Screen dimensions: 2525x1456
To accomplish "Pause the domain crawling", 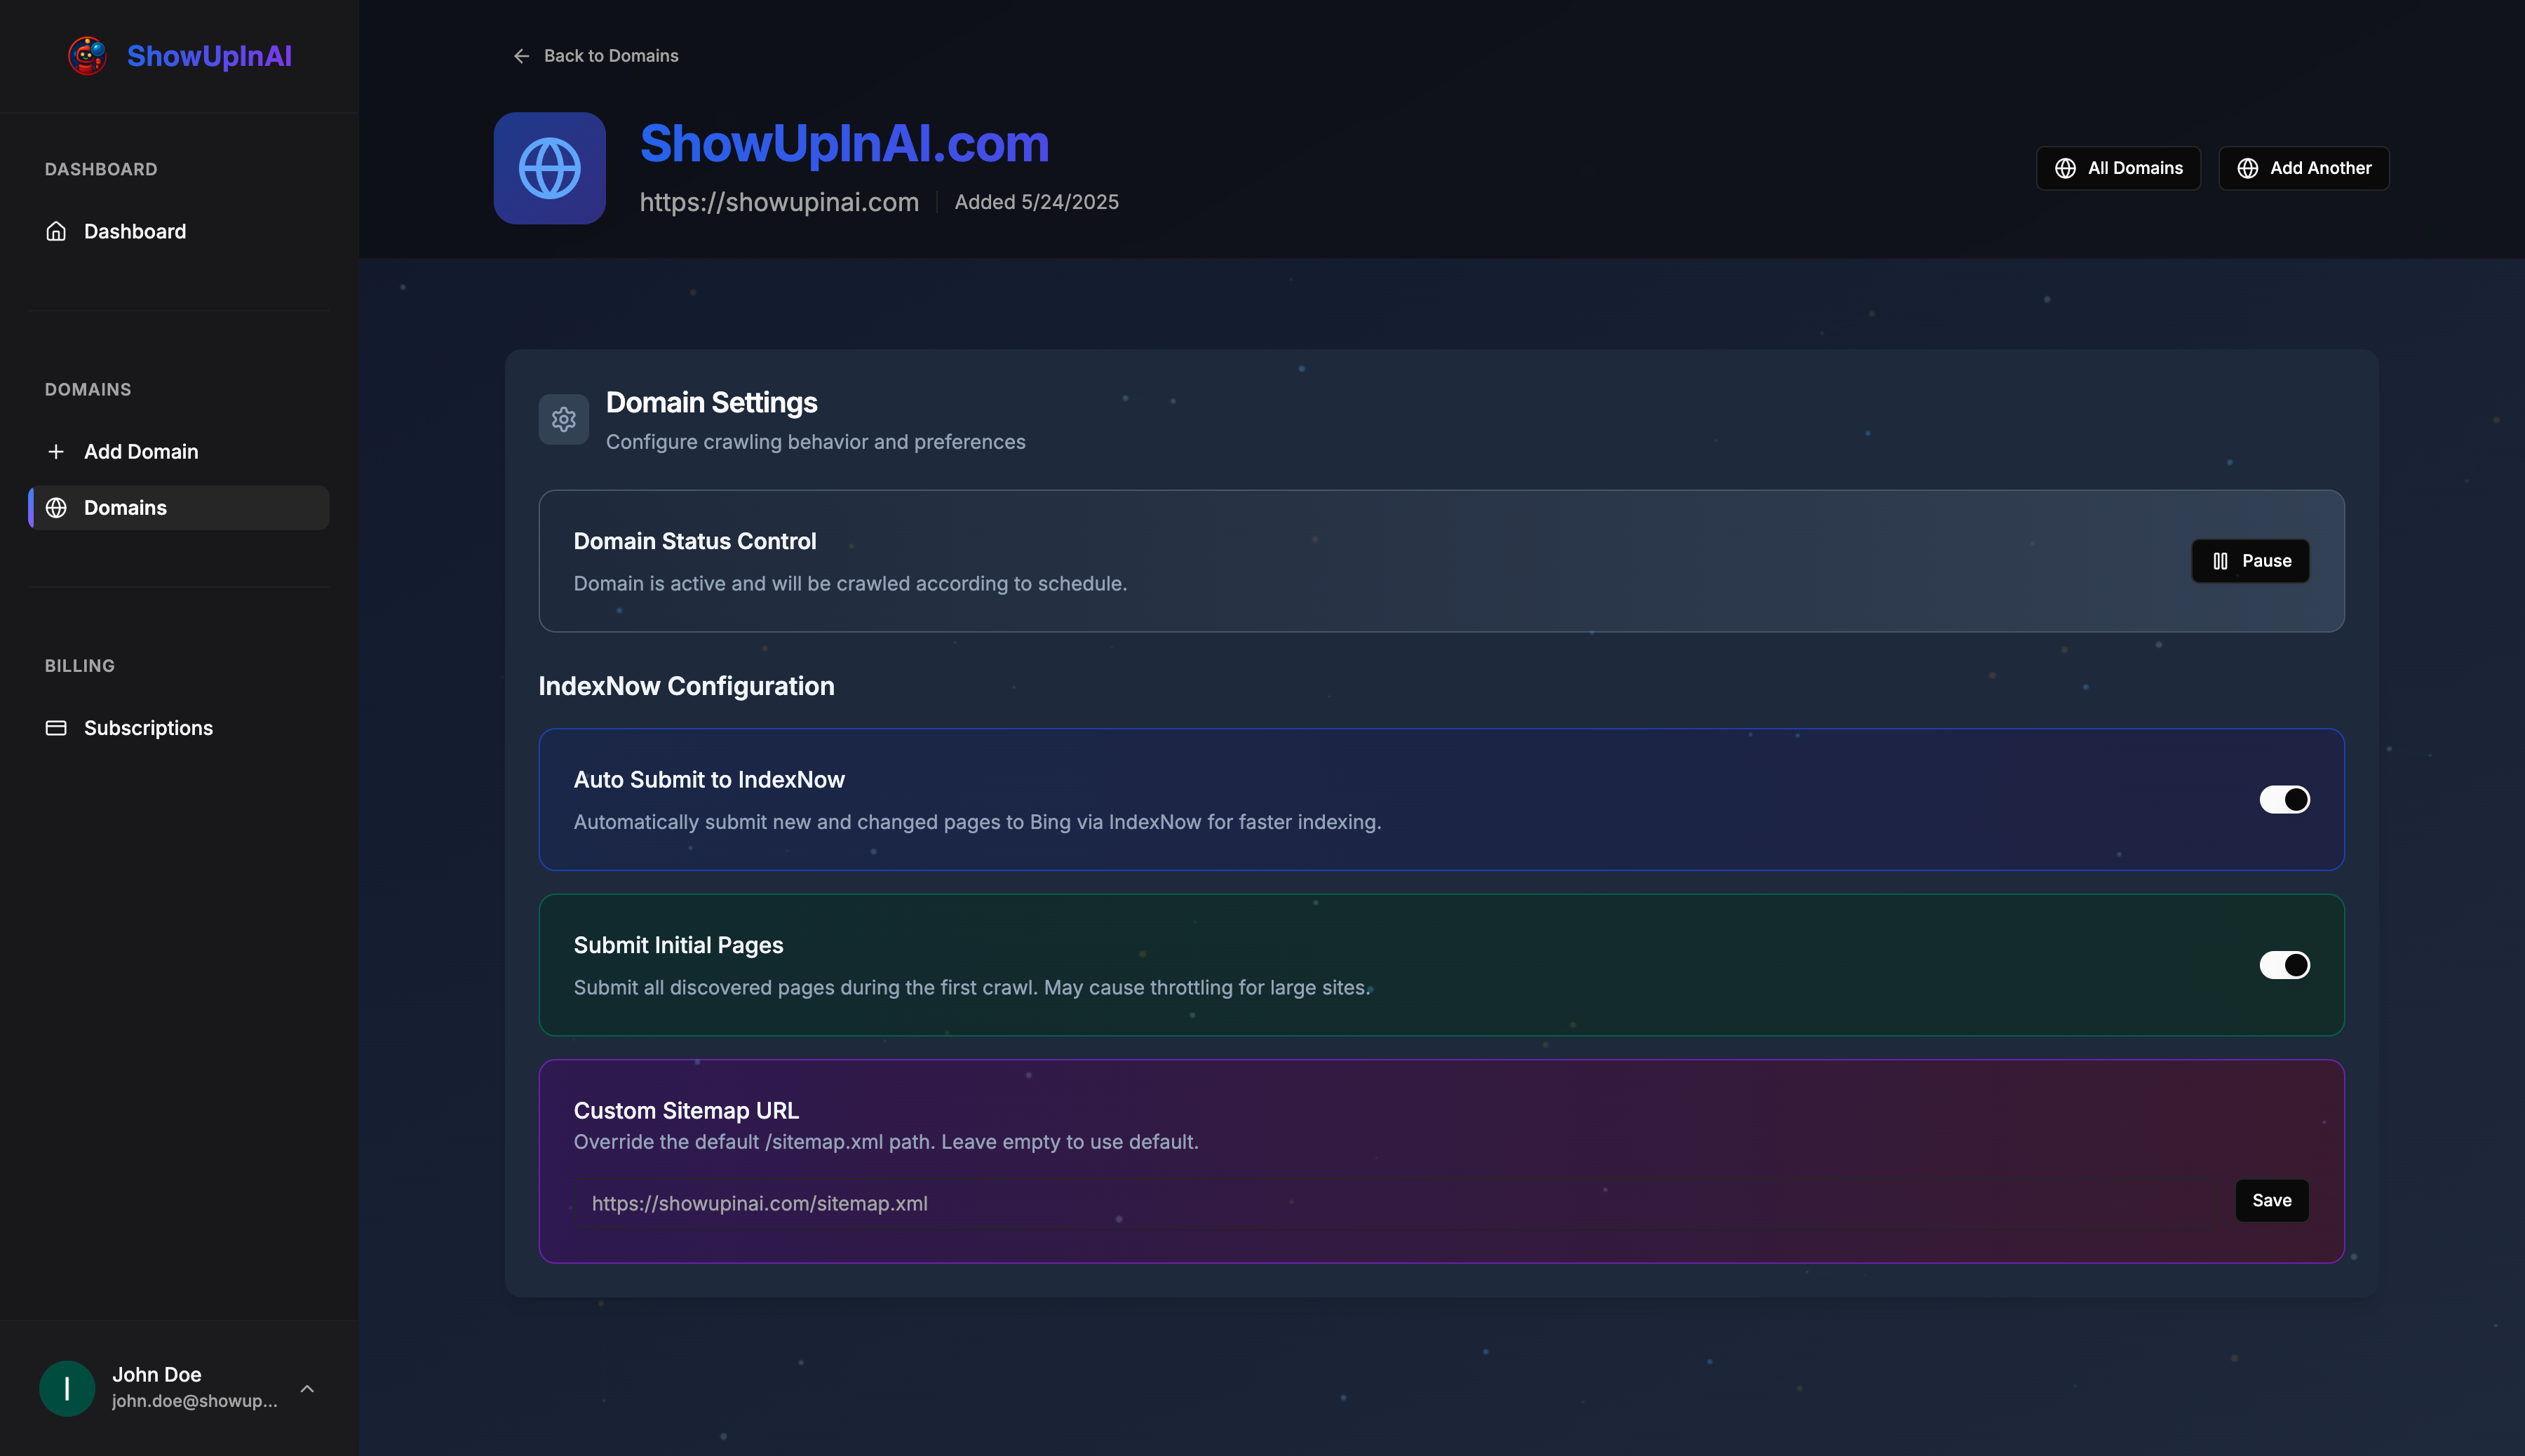I will coord(2250,561).
